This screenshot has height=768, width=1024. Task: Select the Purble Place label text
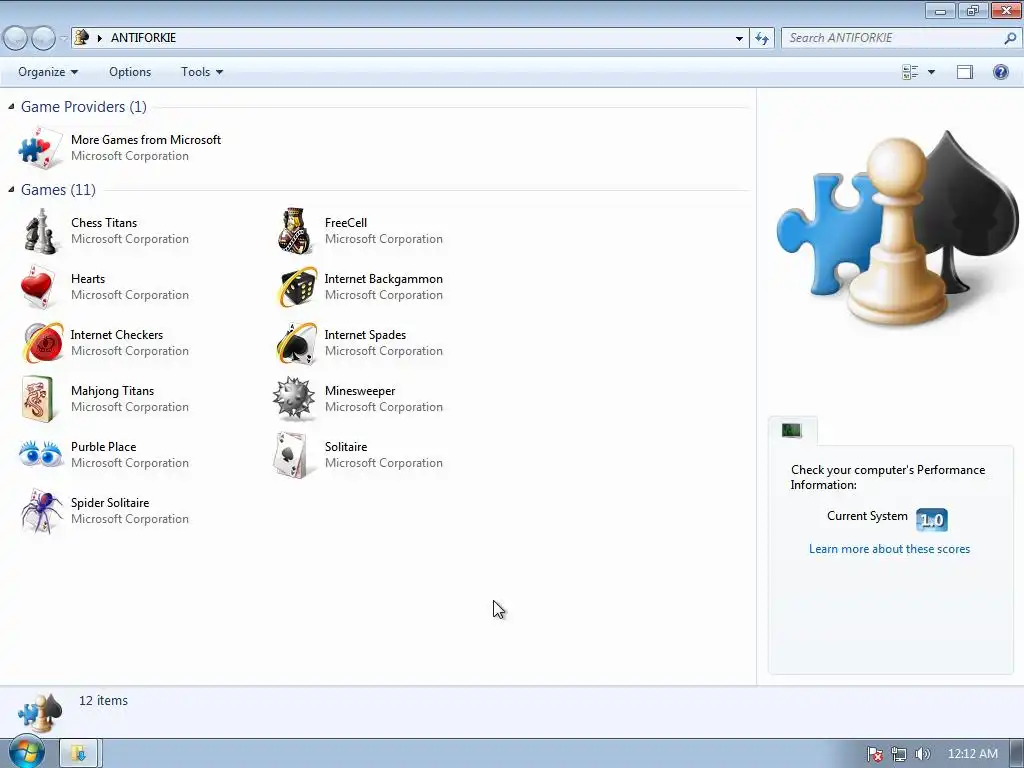tap(103, 447)
